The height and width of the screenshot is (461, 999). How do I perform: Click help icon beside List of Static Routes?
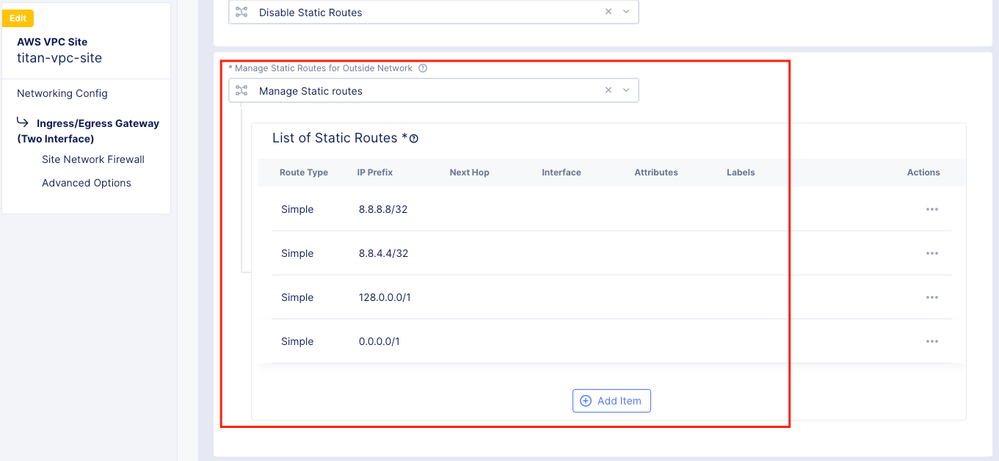point(414,139)
